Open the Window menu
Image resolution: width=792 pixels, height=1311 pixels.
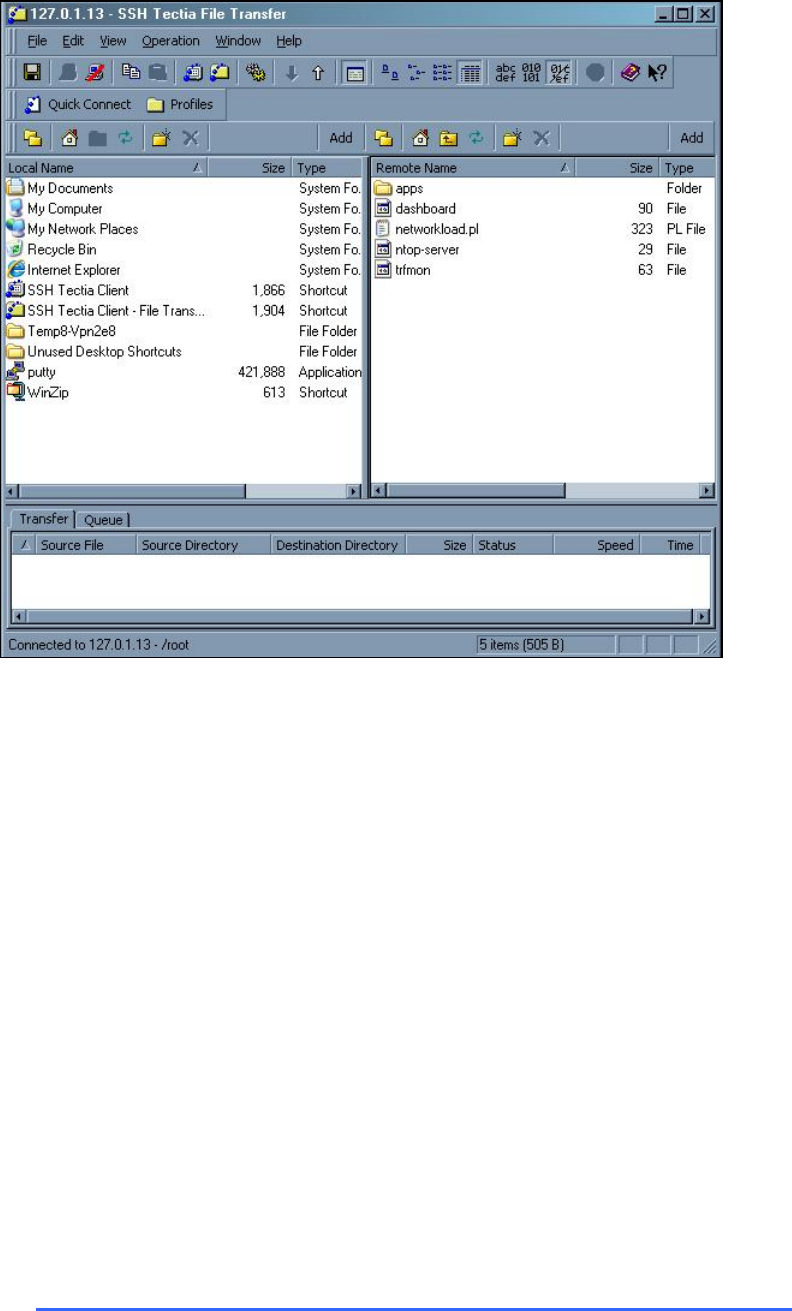click(238, 41)
